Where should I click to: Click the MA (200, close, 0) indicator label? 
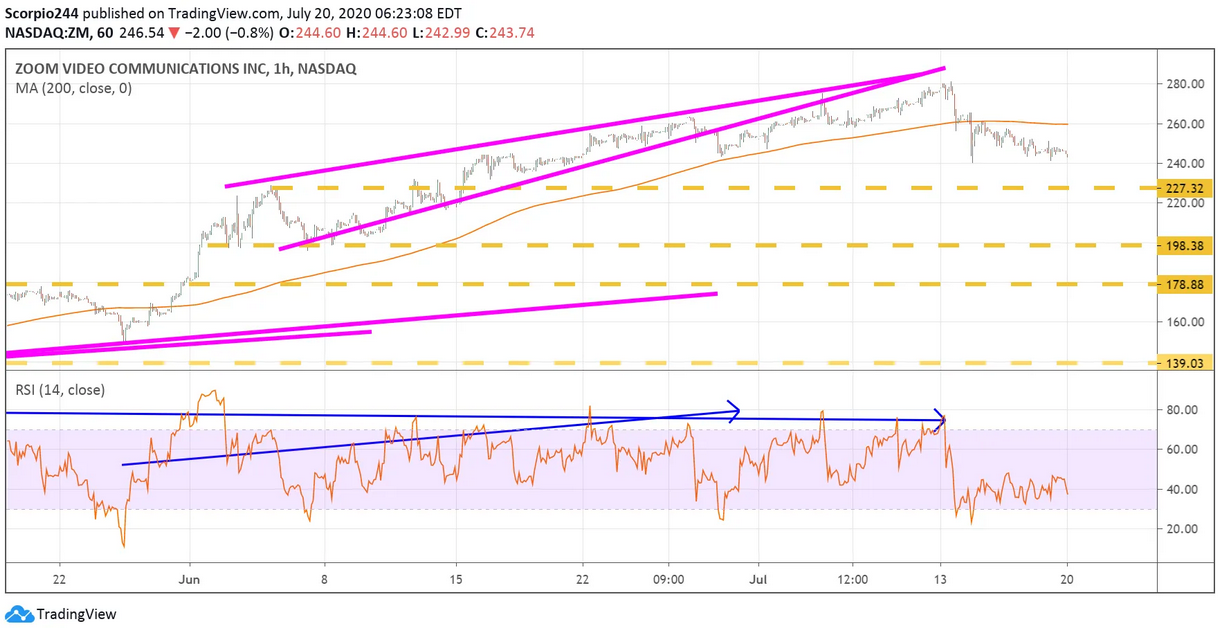coord(74,88)
